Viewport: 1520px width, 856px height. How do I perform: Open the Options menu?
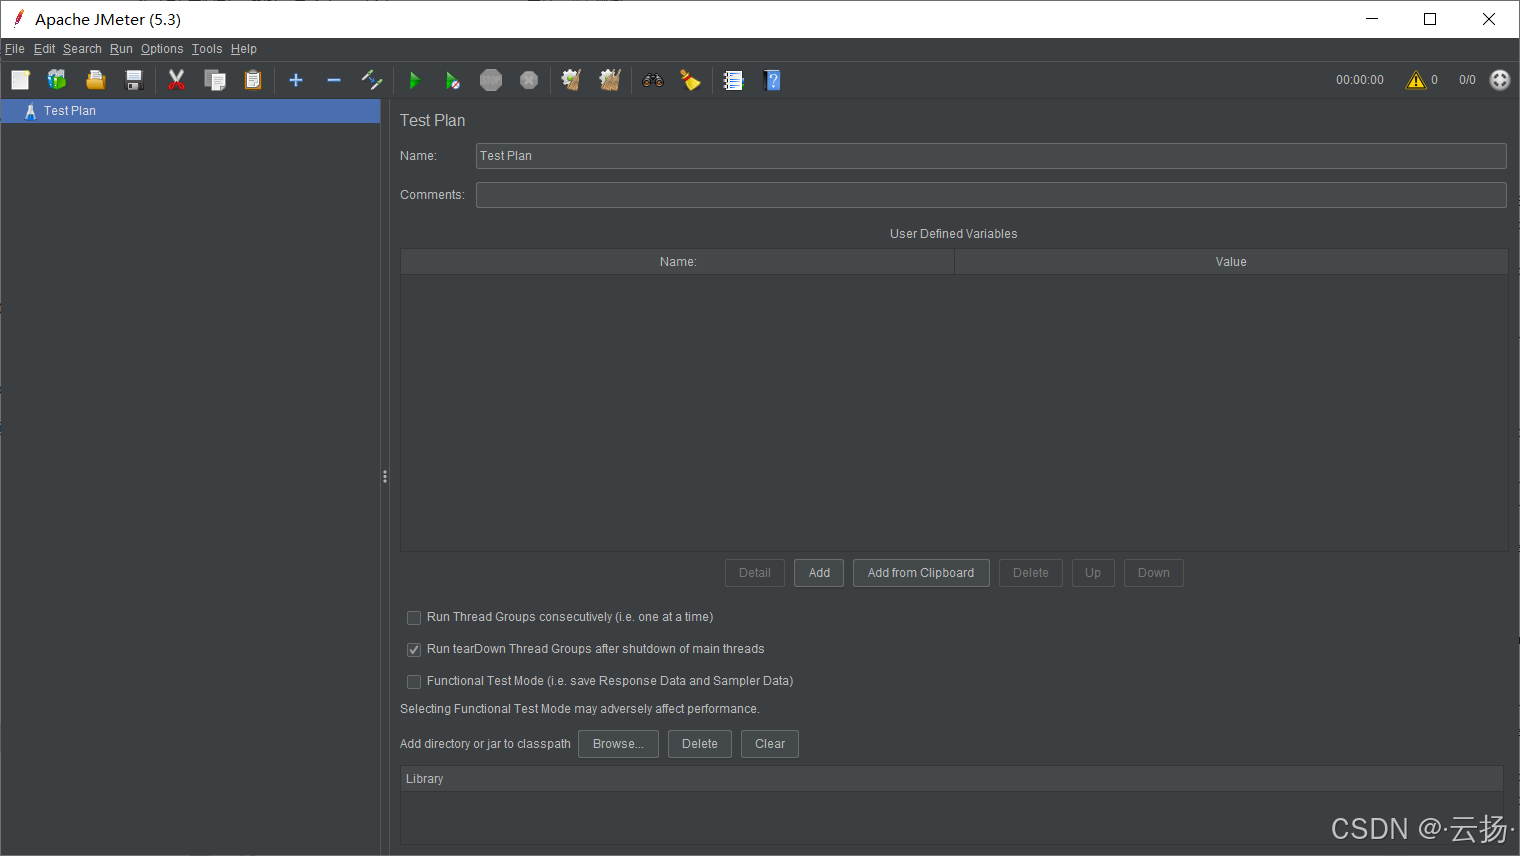162,49
